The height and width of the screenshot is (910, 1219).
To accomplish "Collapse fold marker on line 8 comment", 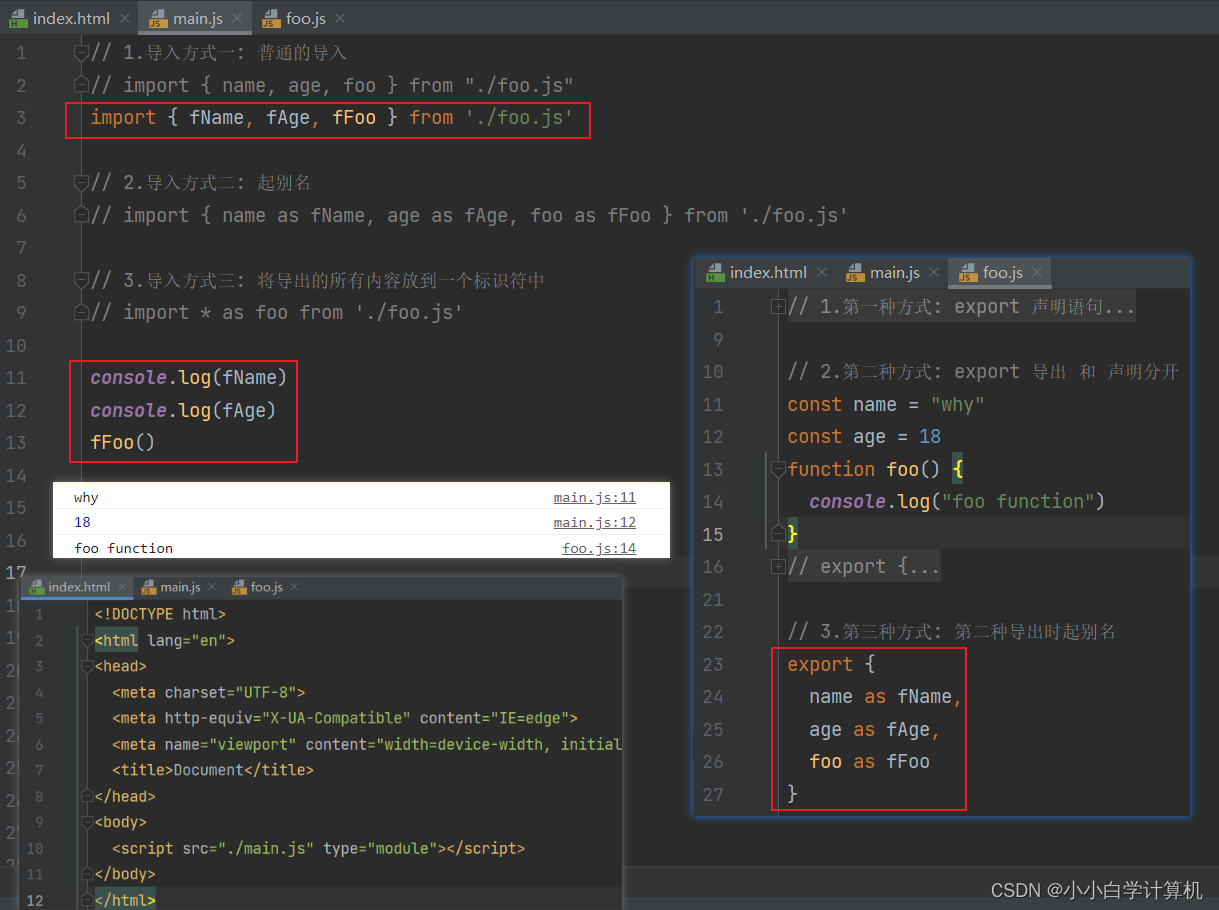I will tap(81, 281).
